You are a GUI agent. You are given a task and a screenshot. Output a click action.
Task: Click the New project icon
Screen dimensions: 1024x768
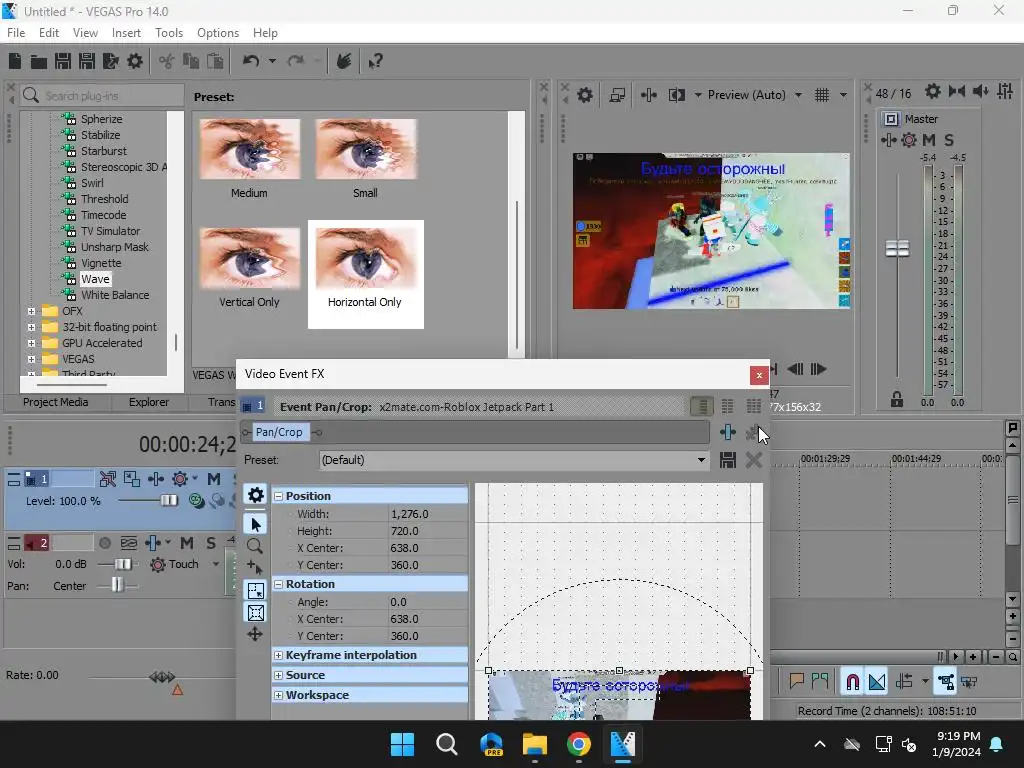[x=15, y=61]
